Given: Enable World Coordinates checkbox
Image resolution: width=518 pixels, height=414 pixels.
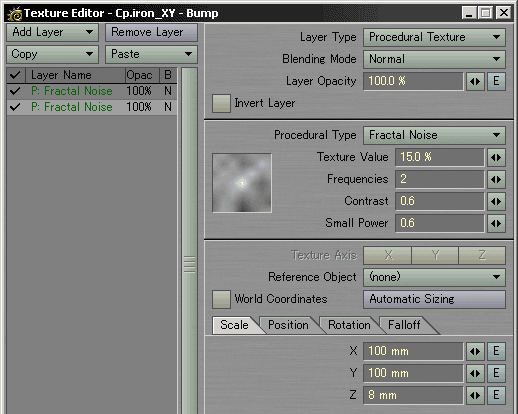Looking at the screenshot, I should coord(221,299).
